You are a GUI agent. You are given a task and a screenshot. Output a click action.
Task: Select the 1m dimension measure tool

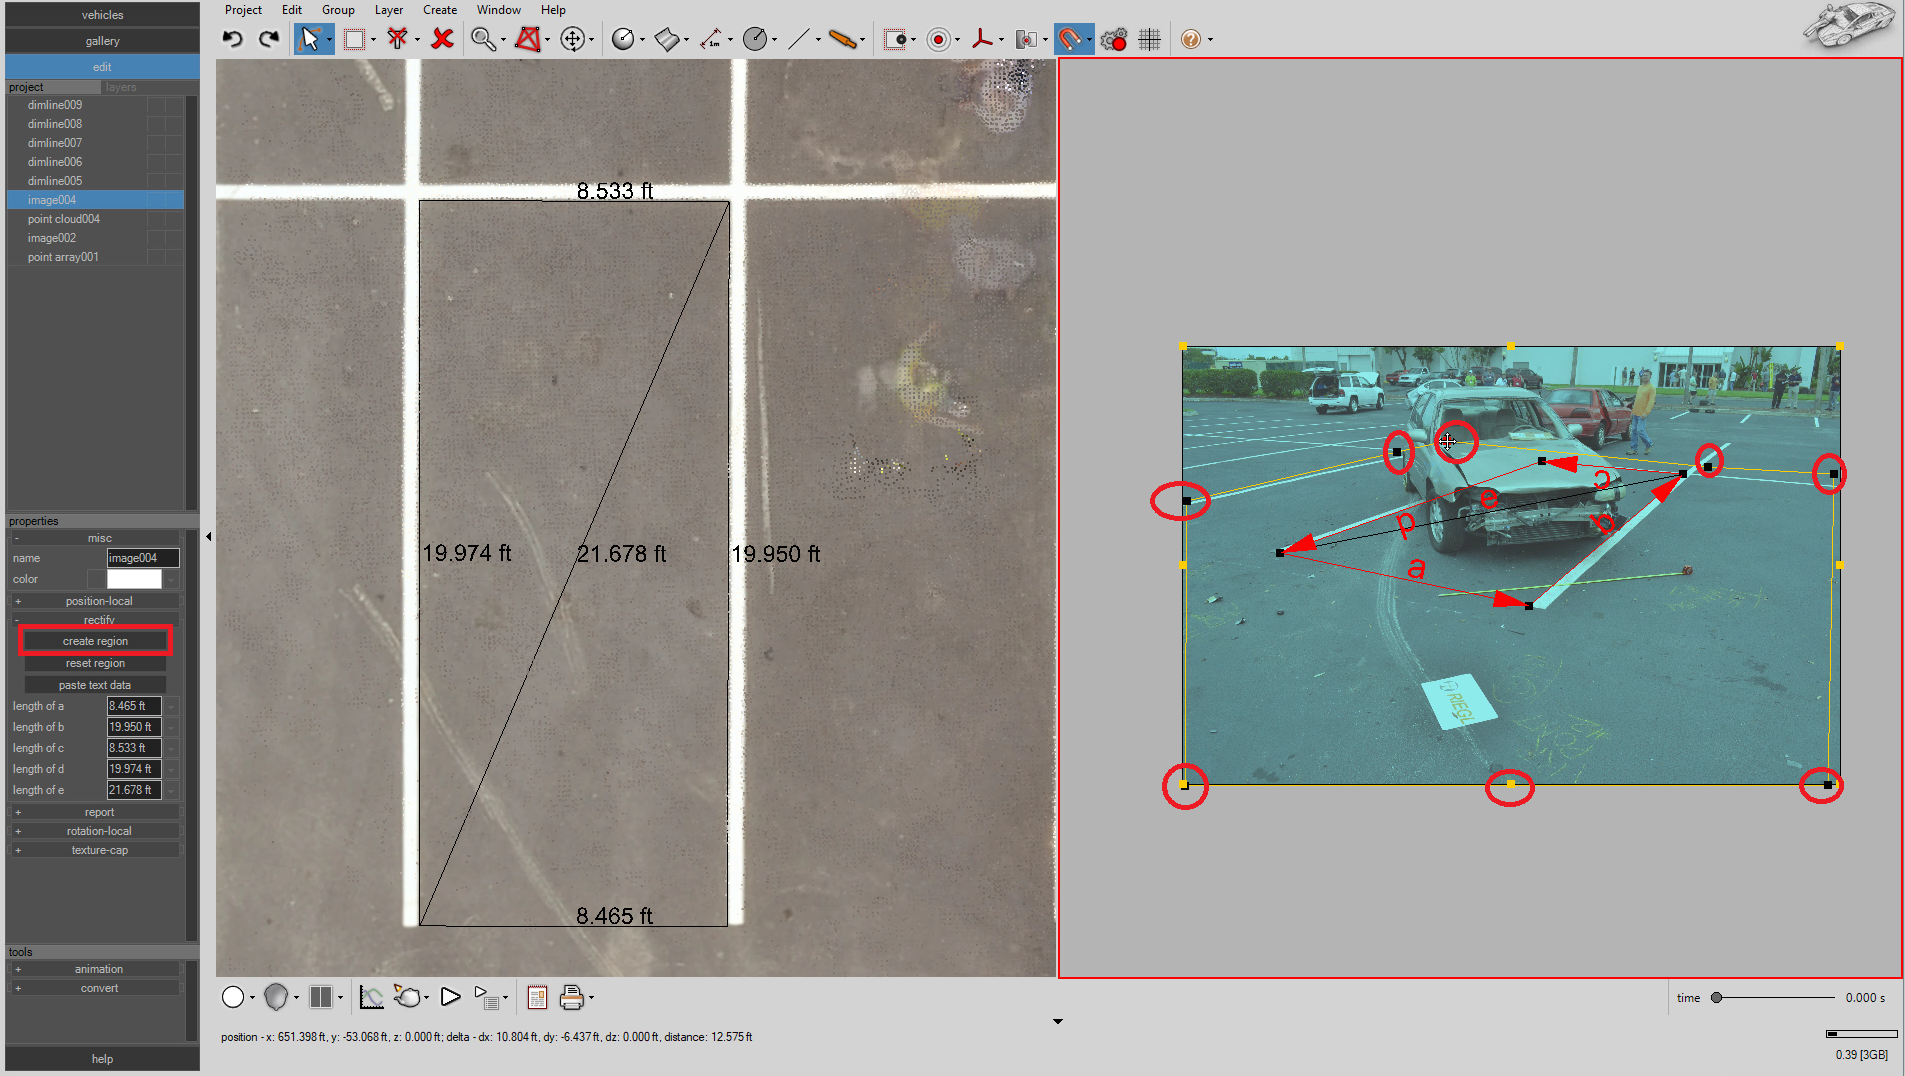711,39
